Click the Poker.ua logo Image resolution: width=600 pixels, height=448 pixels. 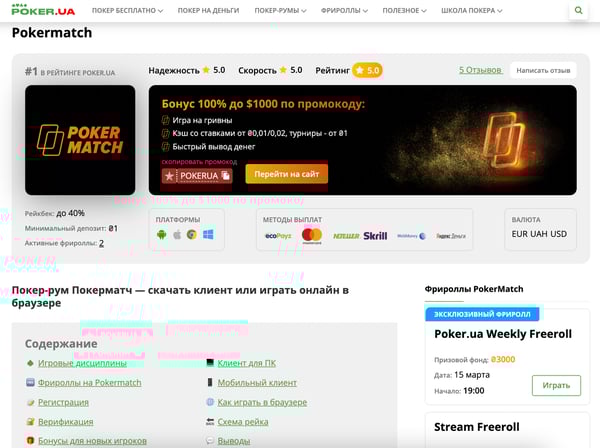point(43,10)
